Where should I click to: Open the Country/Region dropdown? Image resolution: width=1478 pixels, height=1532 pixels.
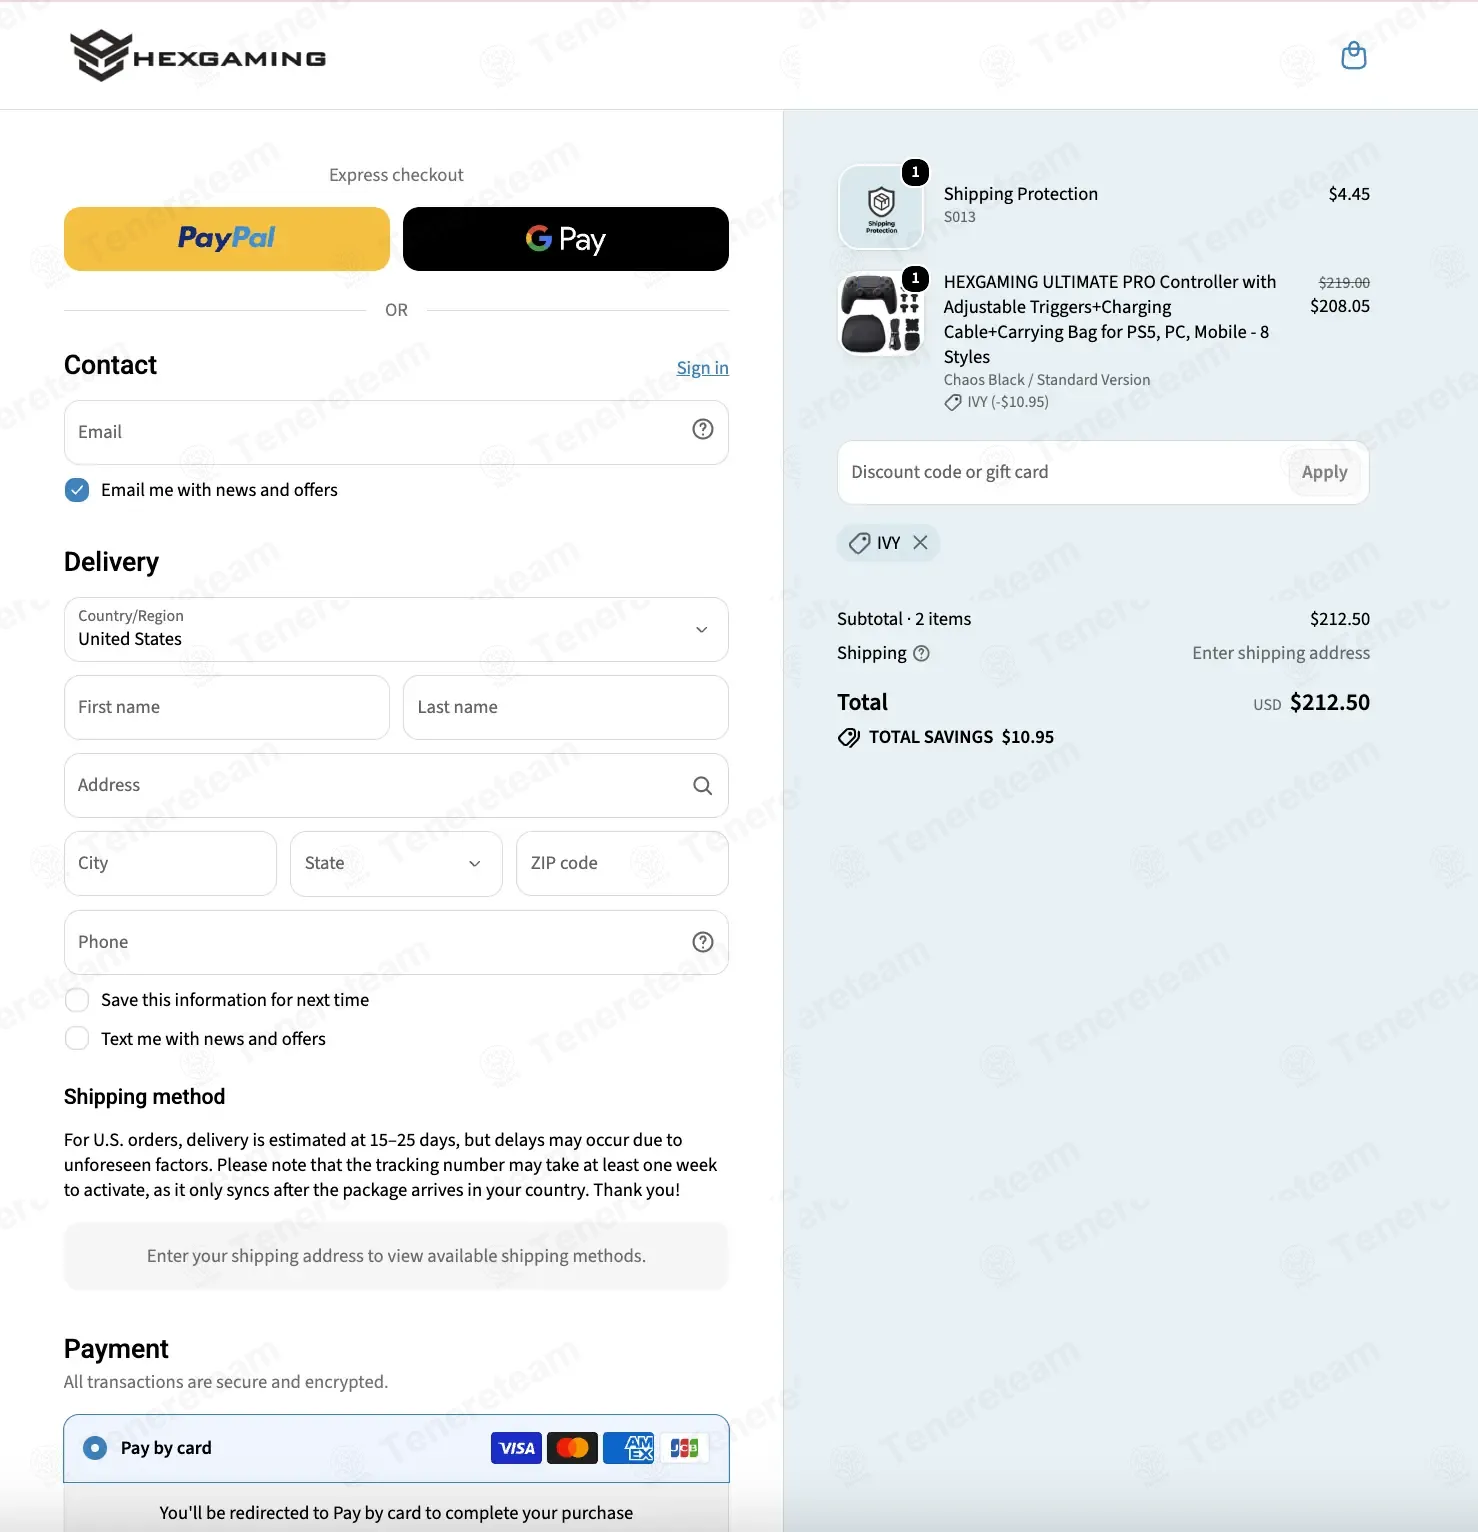tap(396, 629)
